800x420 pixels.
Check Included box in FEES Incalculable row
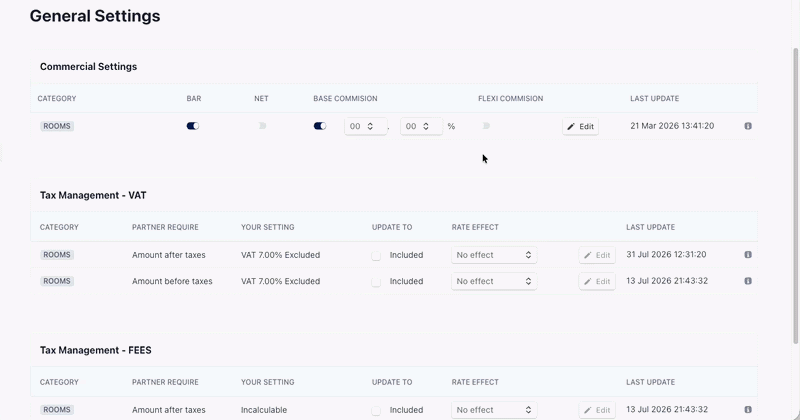tap(376, 410)
